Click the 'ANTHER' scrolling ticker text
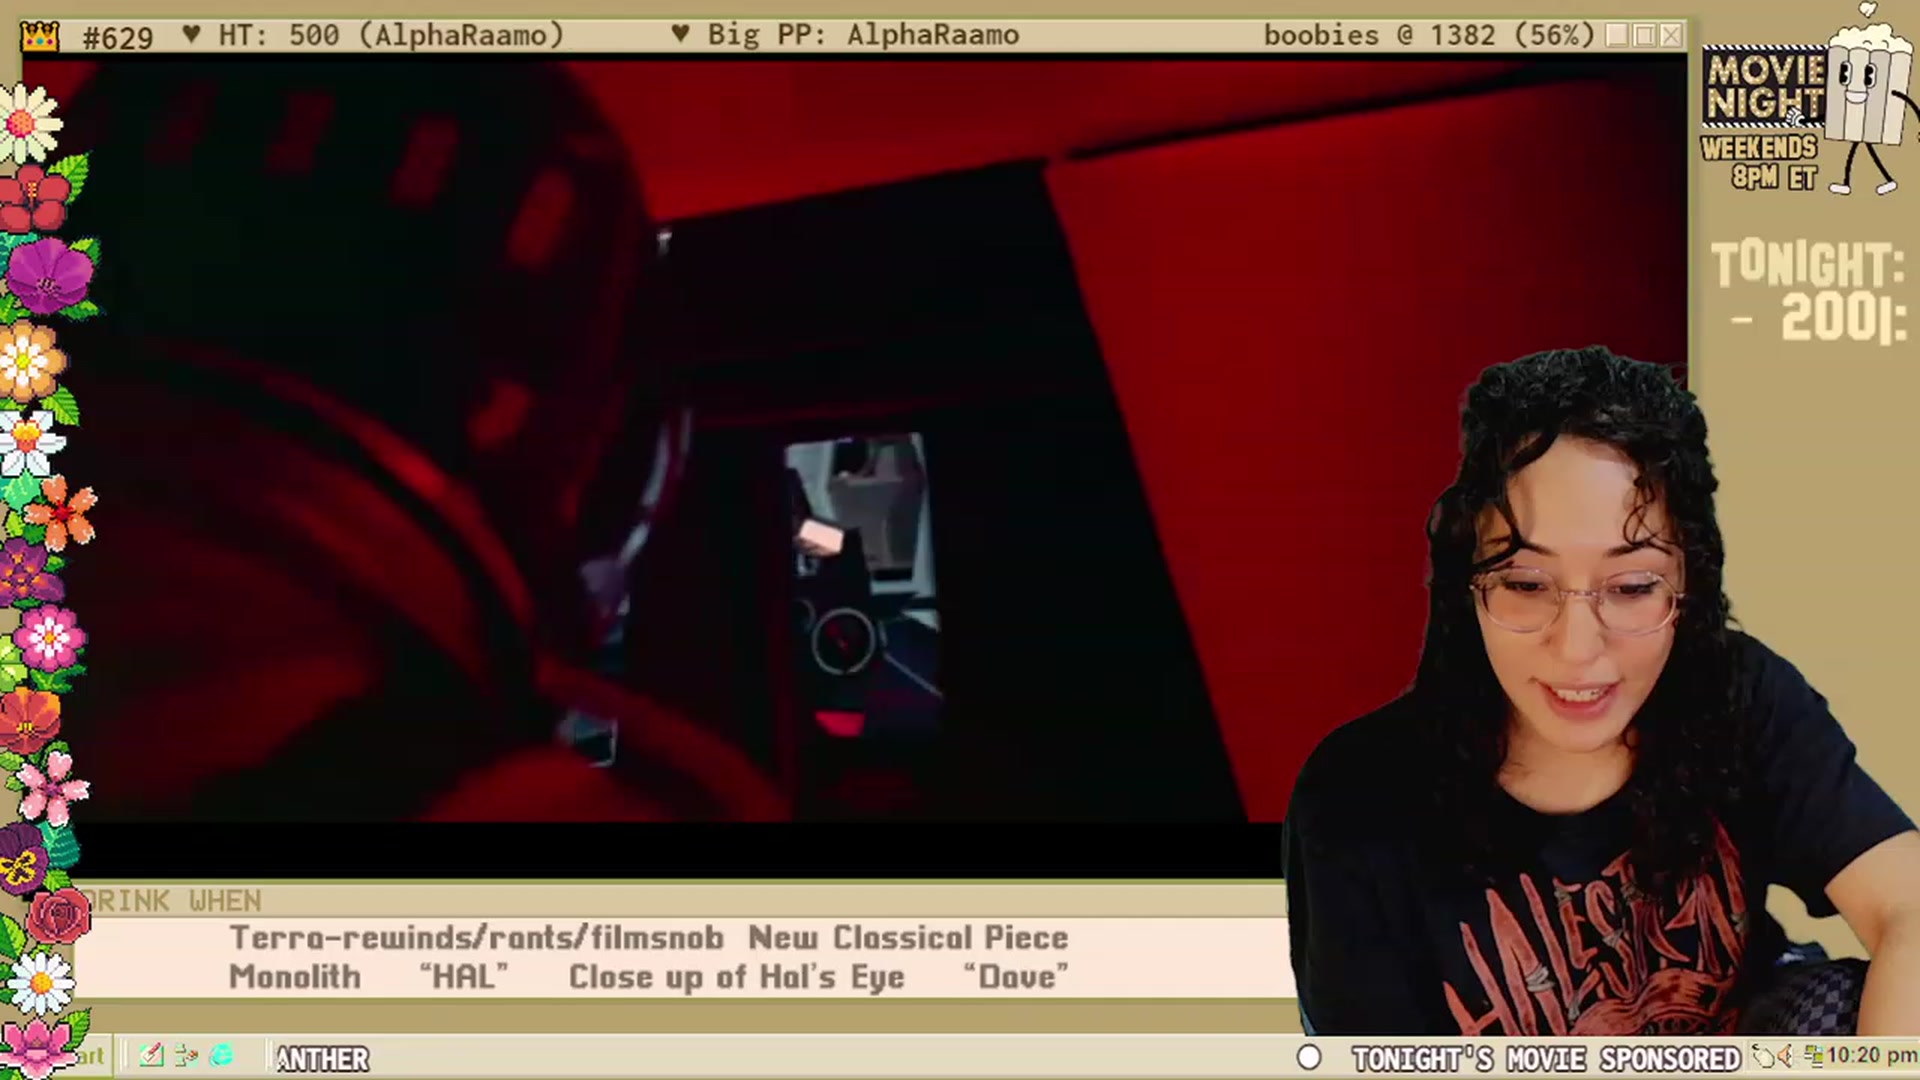The width and height of the screenshot is (1920, 1080). [x=322, y=1058]
